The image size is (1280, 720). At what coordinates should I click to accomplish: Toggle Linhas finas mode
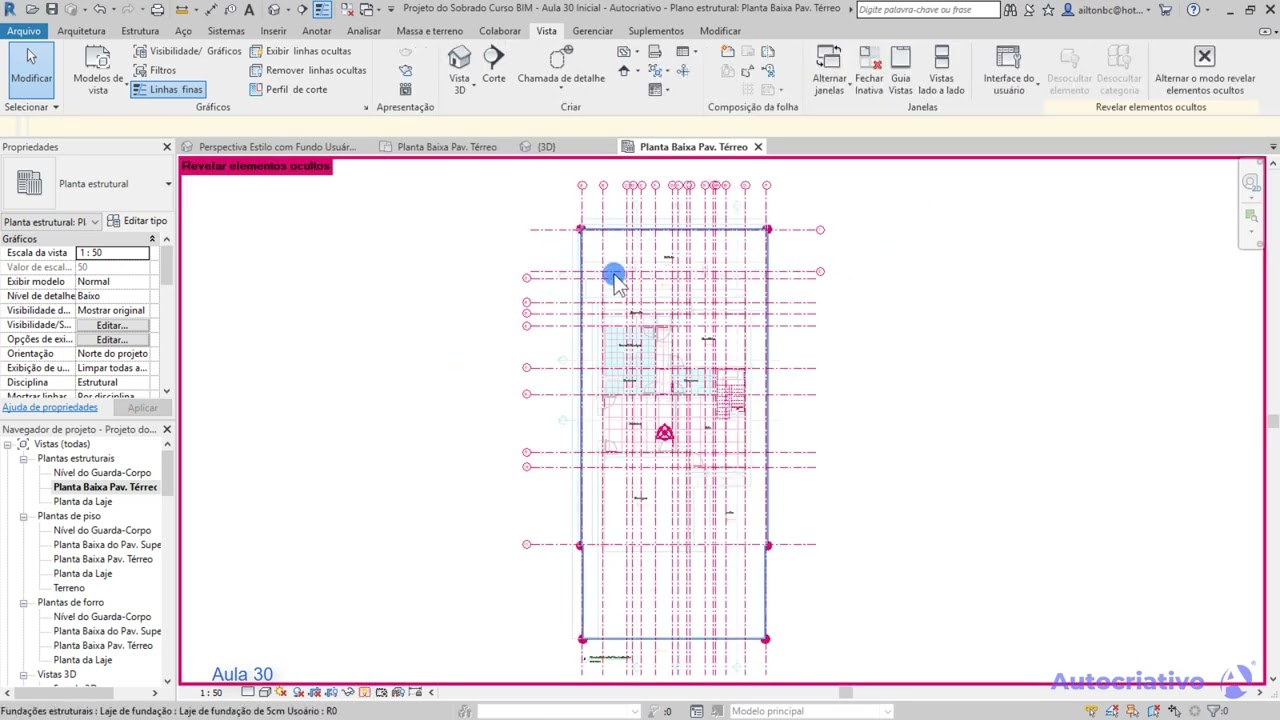click(x=167, y=90)
